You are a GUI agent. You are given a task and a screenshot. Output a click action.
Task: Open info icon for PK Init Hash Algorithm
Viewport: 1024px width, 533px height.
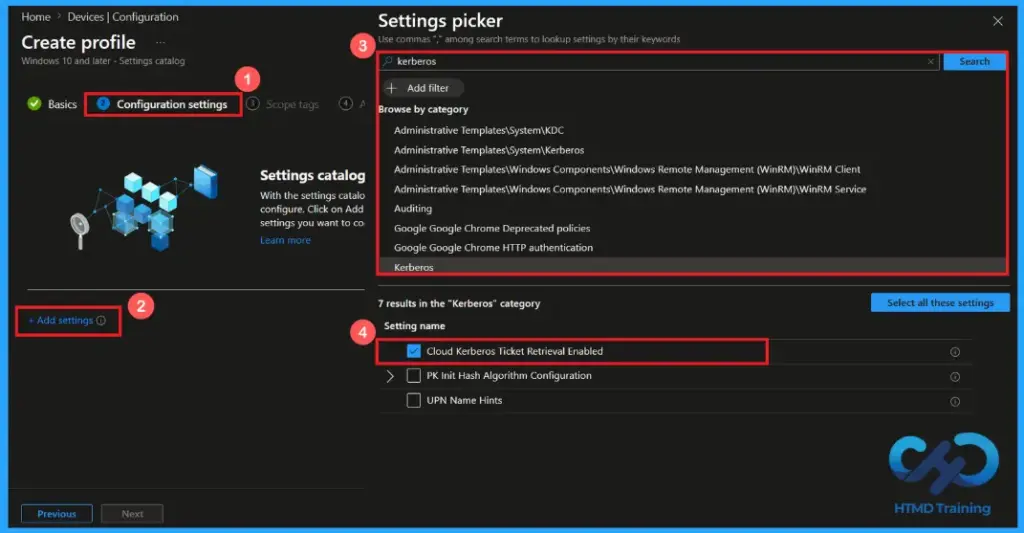[x=955, y=377]
